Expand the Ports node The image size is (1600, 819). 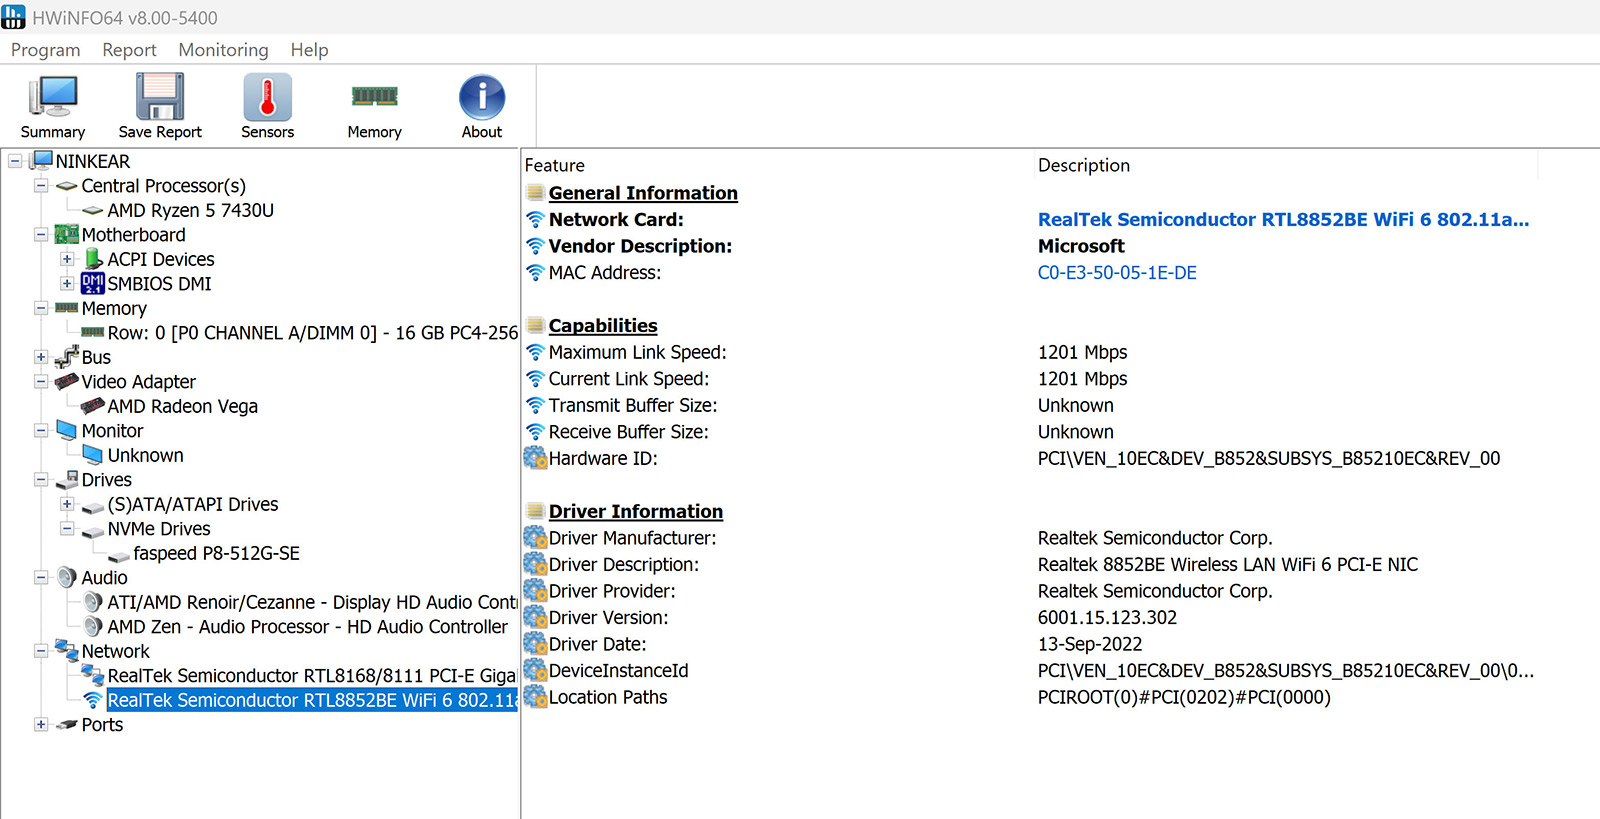[x=41, y=724]
